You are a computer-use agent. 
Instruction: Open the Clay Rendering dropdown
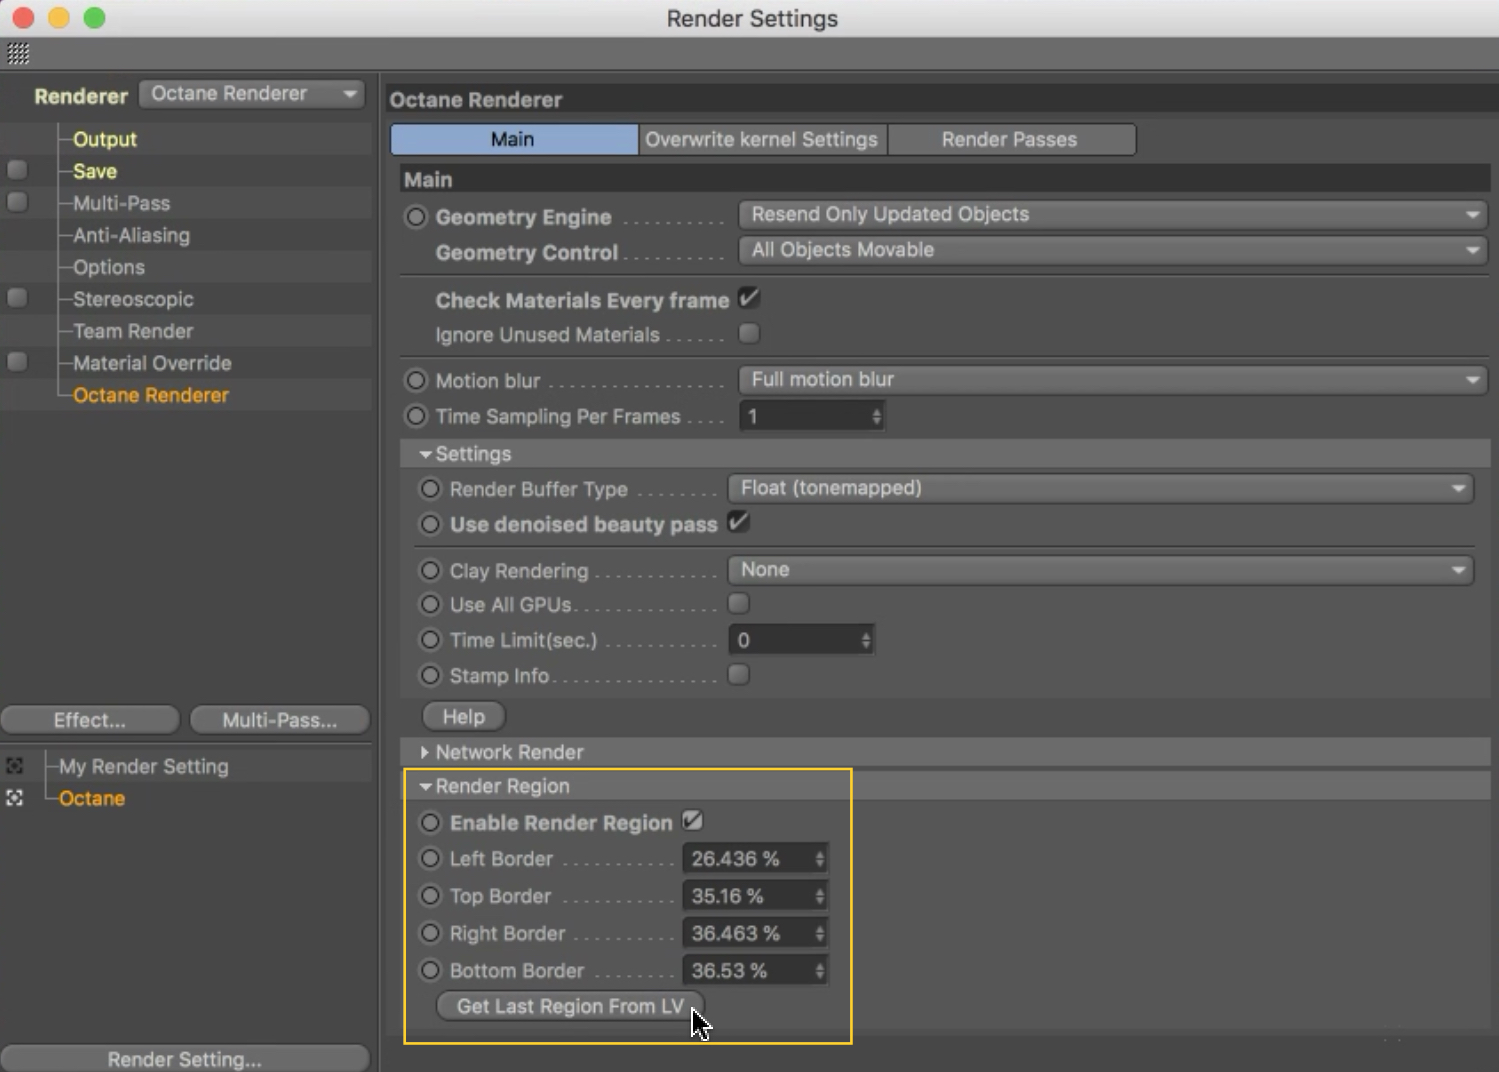[1100, 570]
